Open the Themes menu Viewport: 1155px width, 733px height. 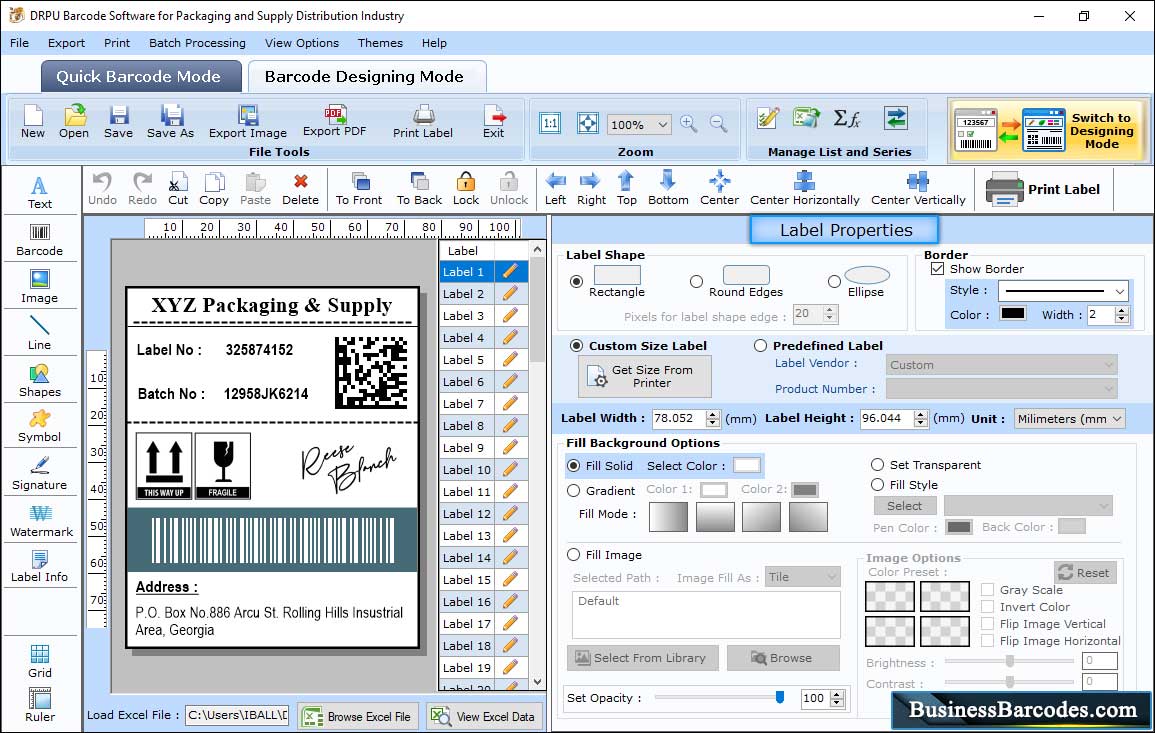point(380,43)
